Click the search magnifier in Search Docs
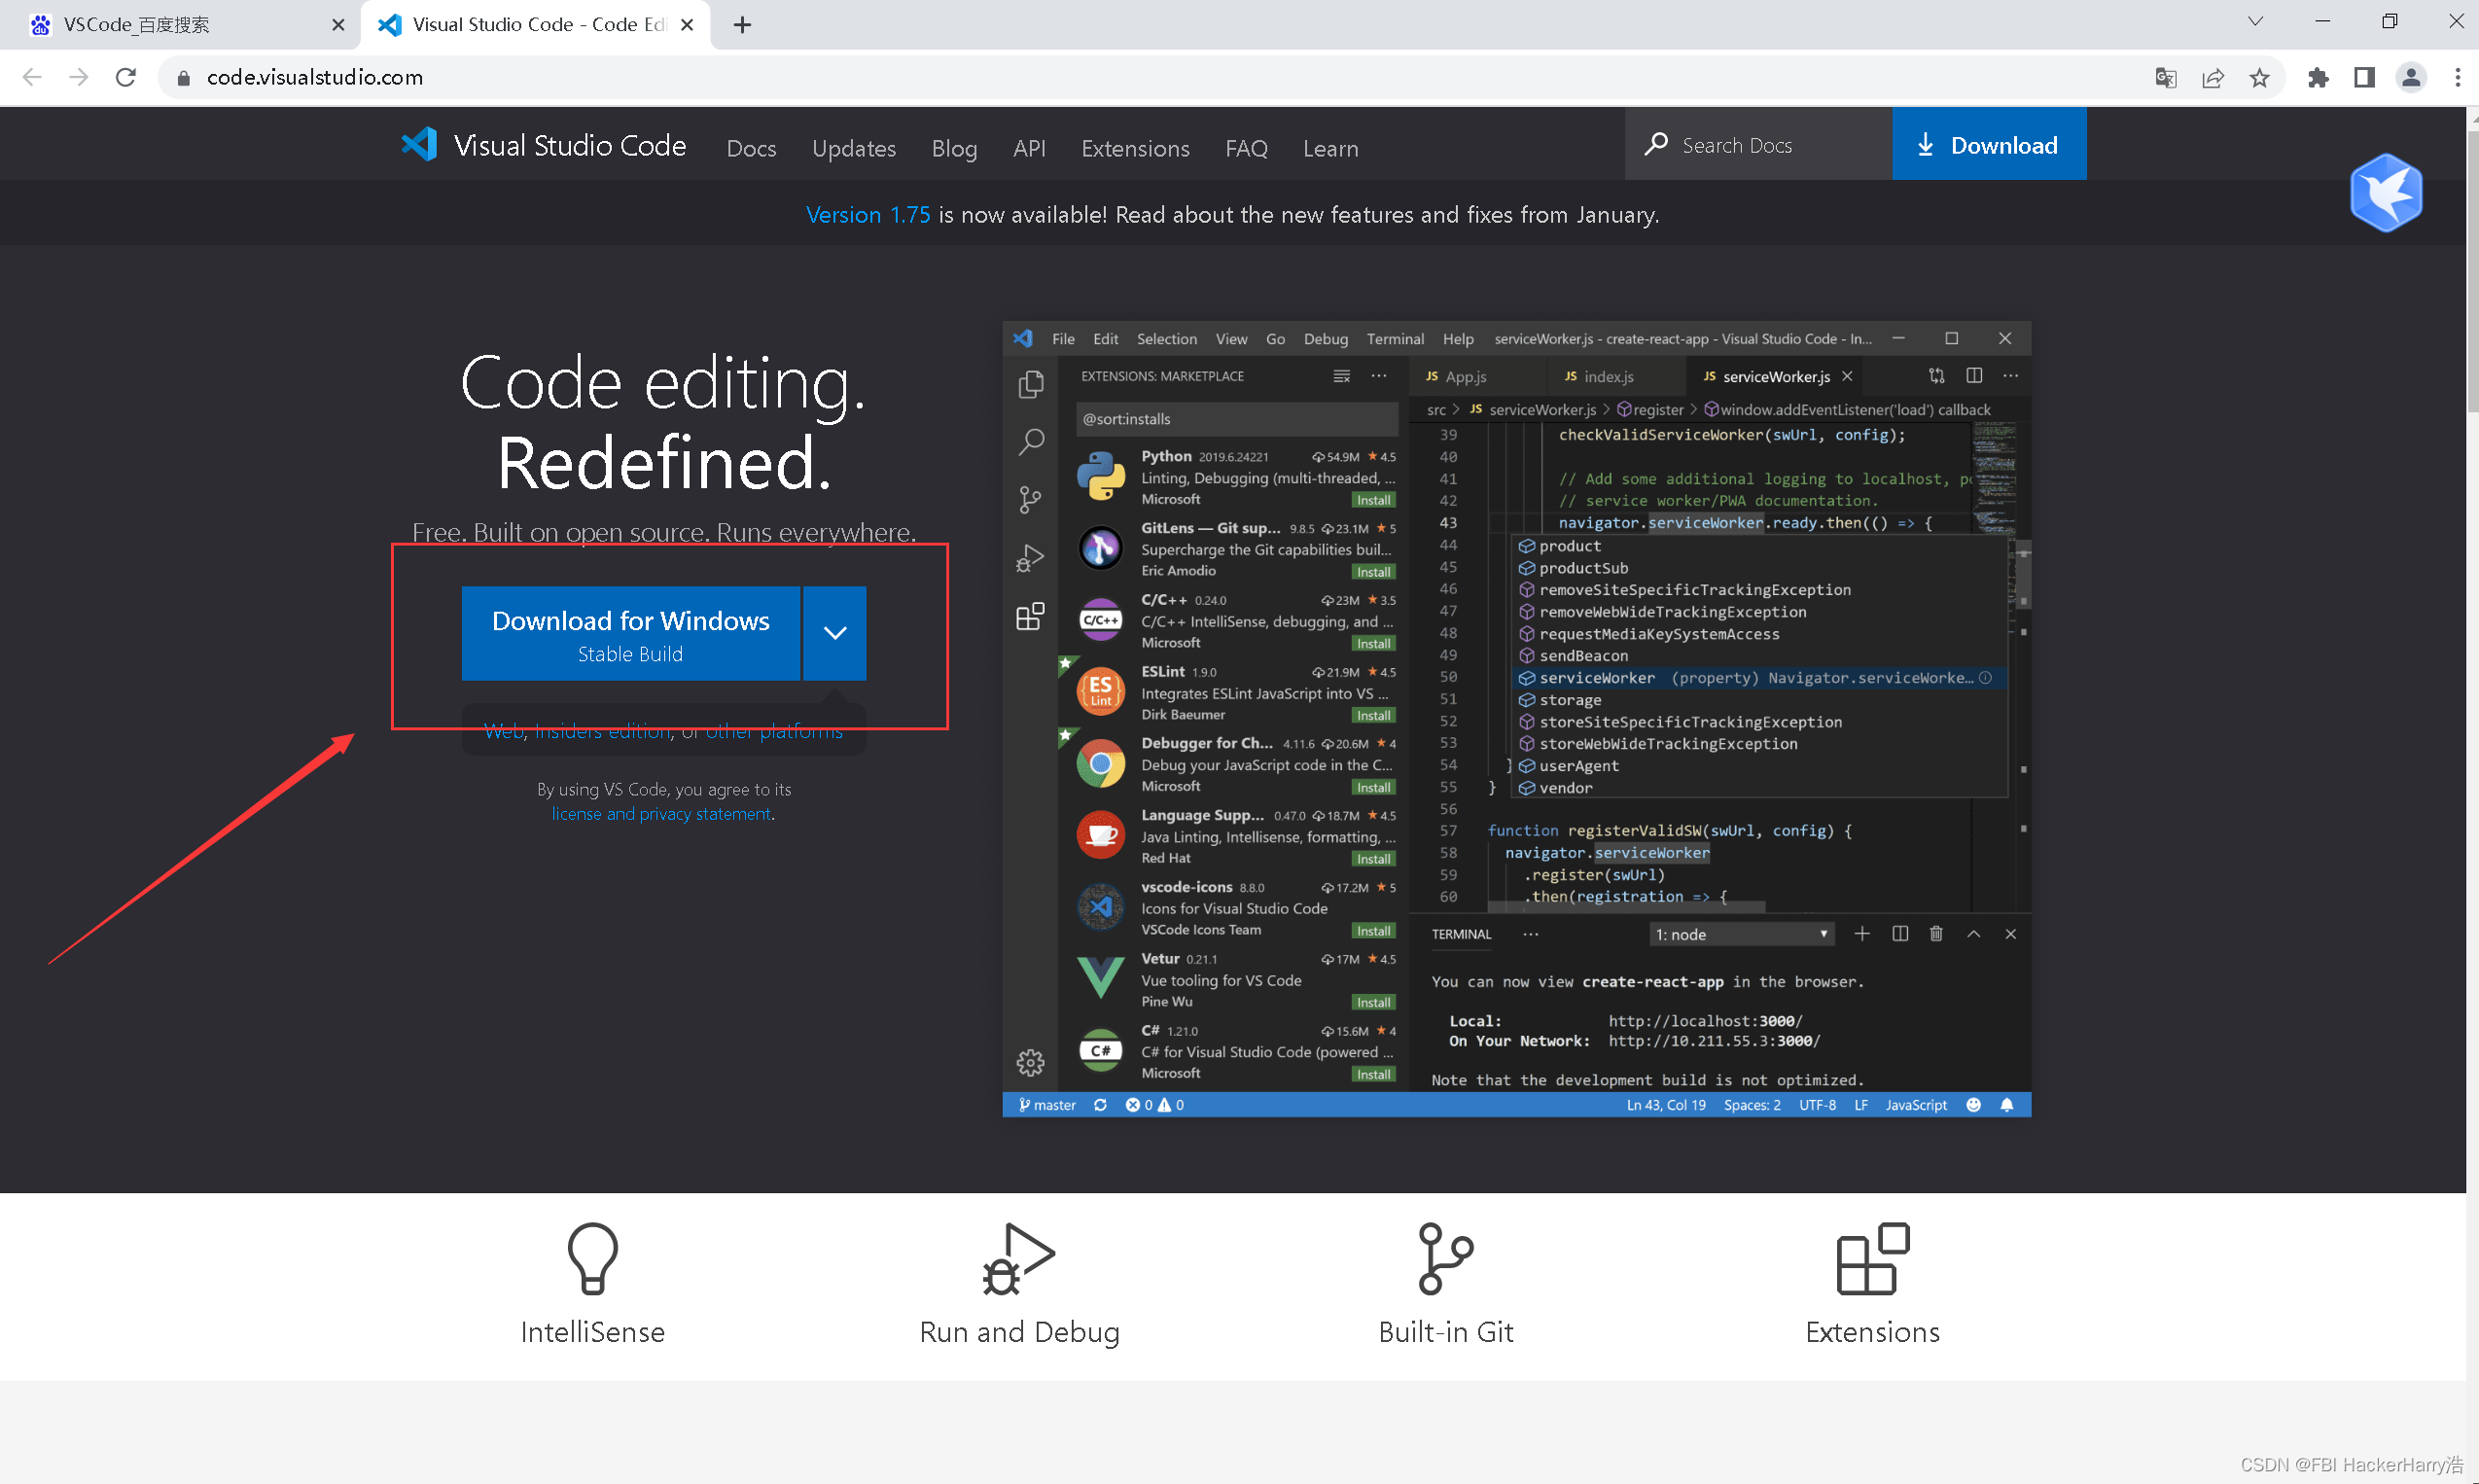The height and width of the screenshot is (1484, 2479). click(1656, 144)
